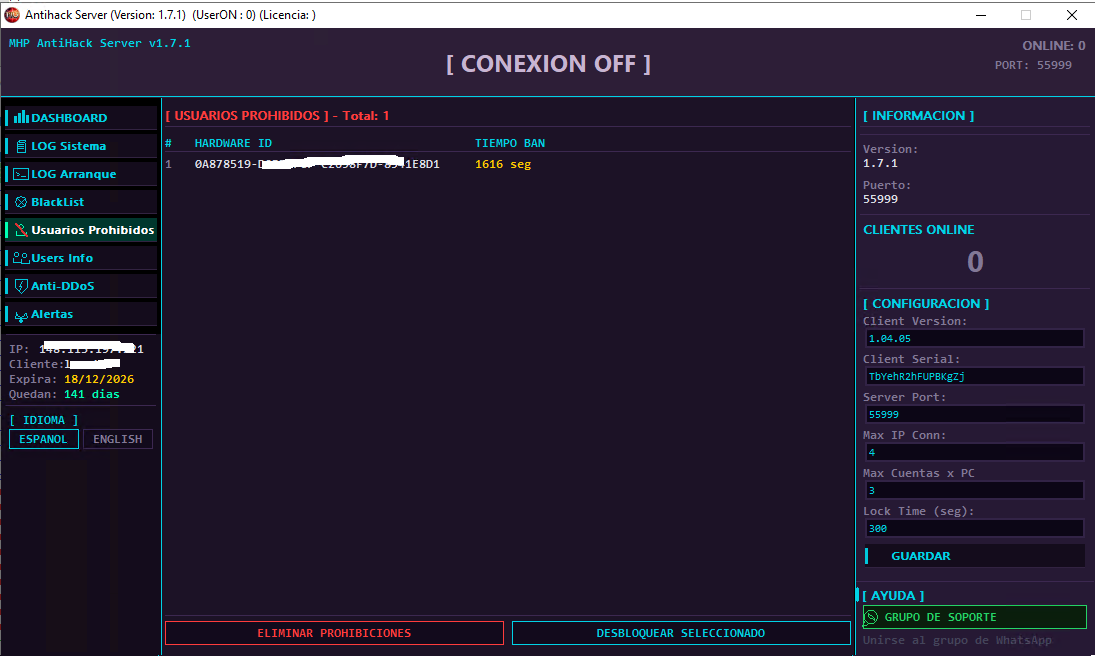Click the PORT: 55999 header text
The image size is (1095, 656).
click(x=1033, y=65)
